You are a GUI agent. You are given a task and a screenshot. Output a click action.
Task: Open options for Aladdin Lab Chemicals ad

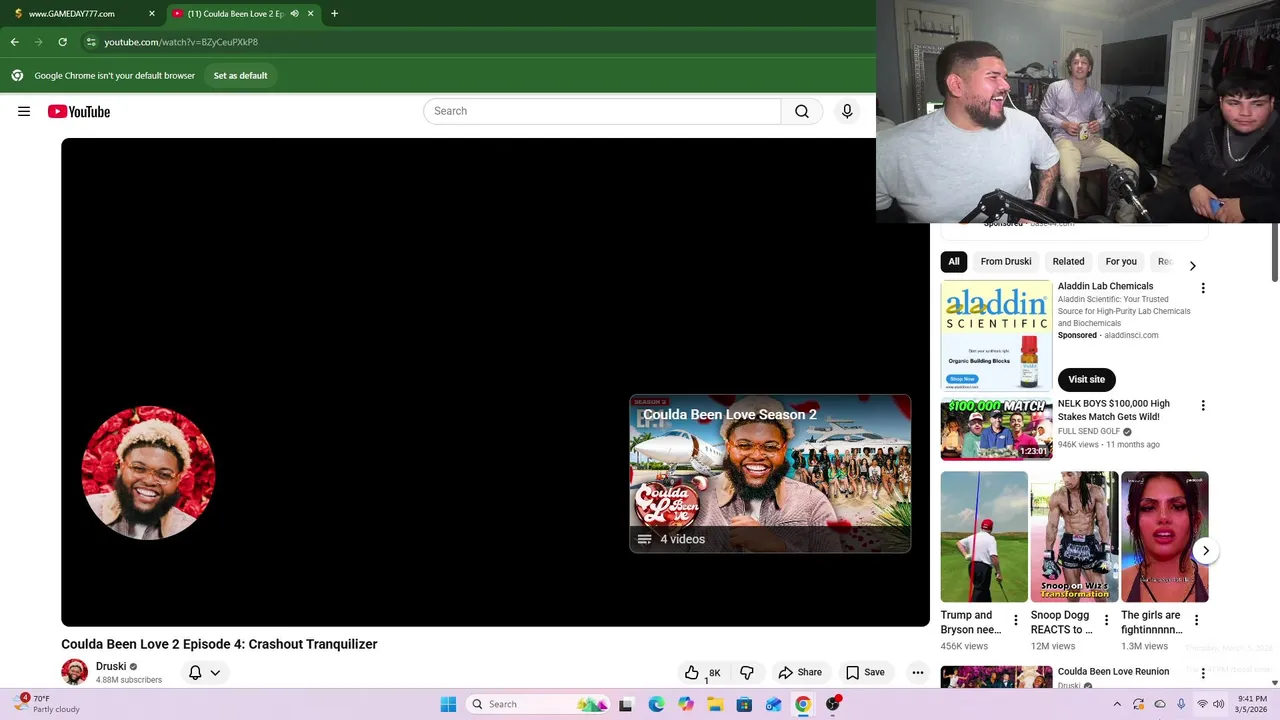(x=1203, y=288)
